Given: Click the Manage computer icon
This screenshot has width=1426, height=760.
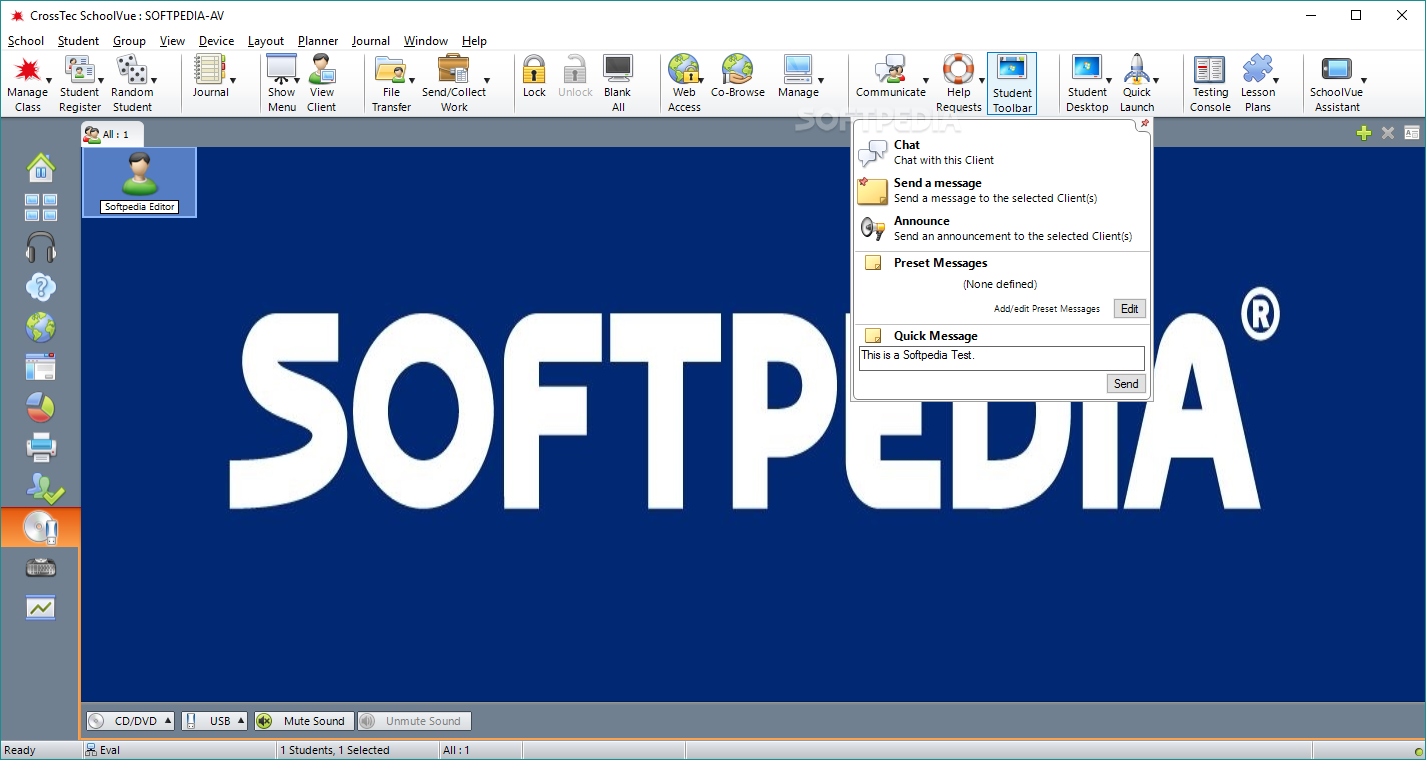Looking at the screenshot, I should [x=798, y=76].
